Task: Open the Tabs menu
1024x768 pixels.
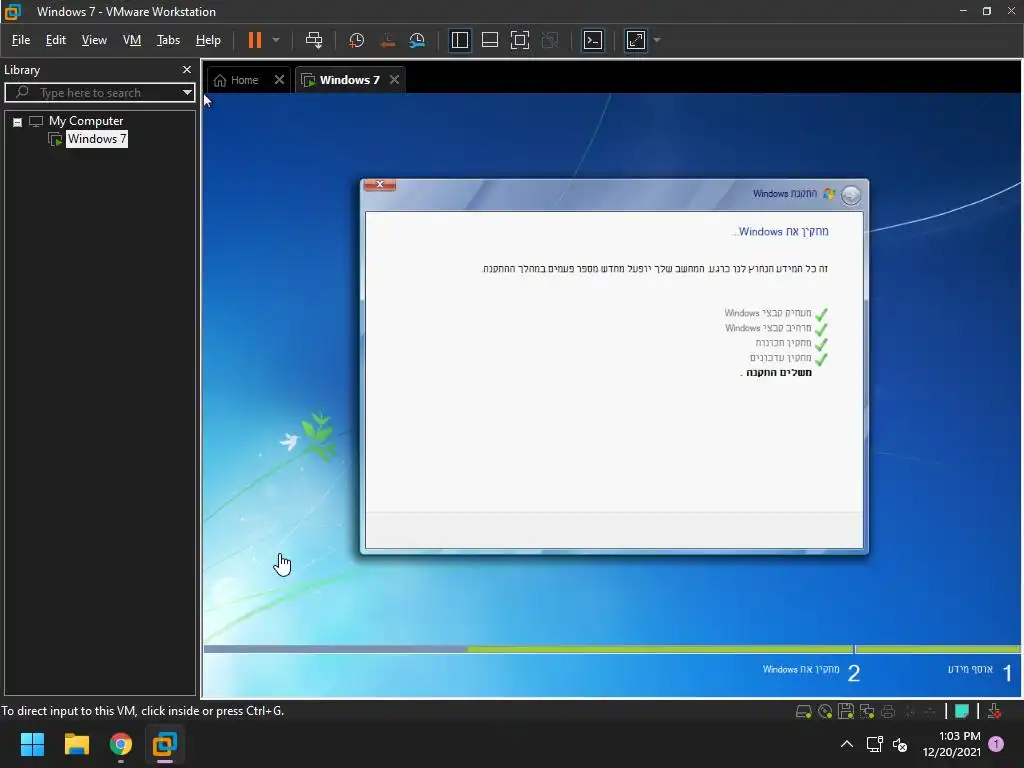Action: 168,40
